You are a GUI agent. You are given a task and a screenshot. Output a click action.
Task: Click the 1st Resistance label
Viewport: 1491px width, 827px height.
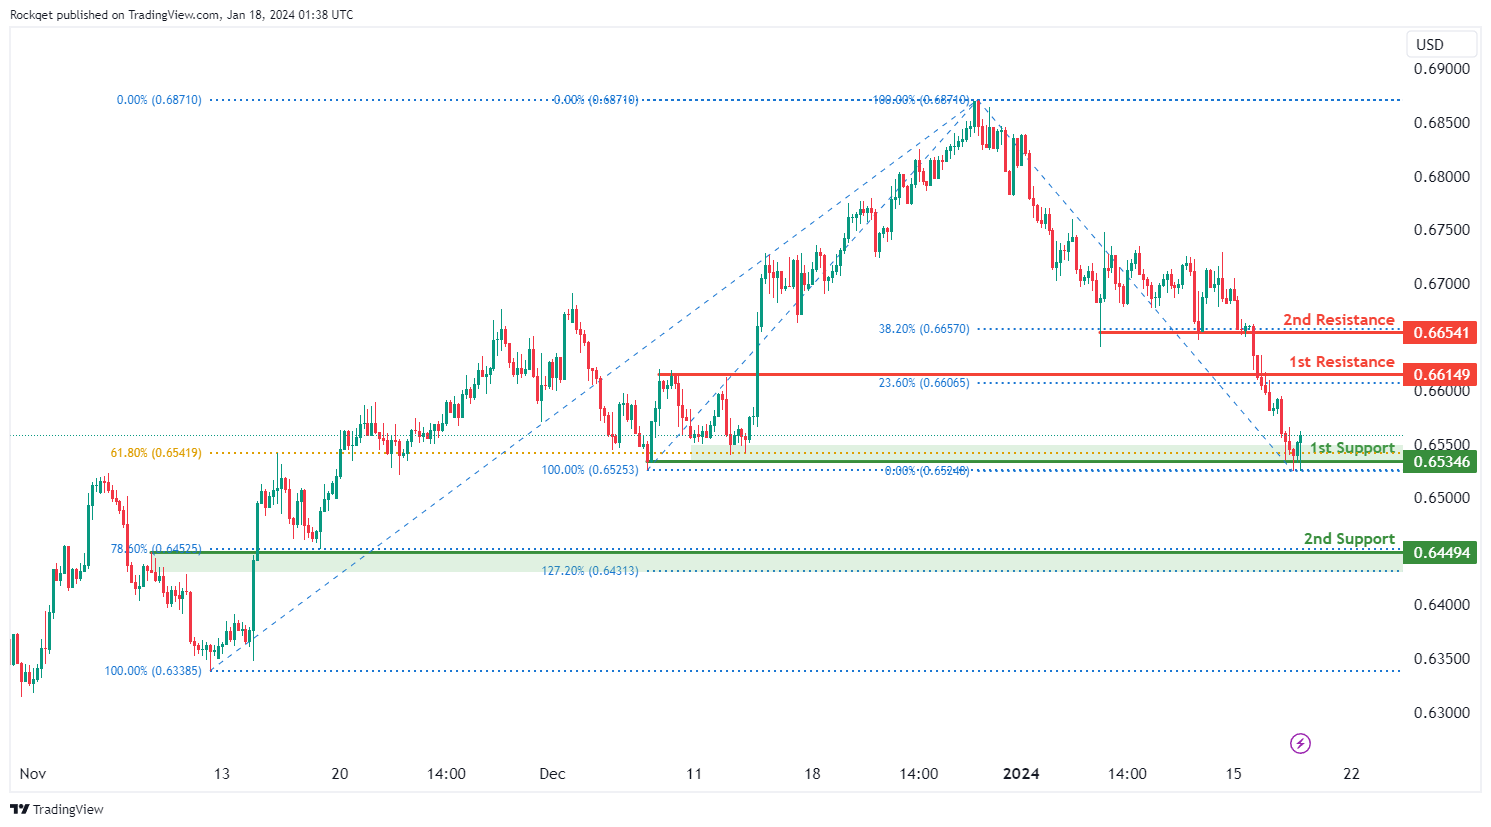point(1341,362)
